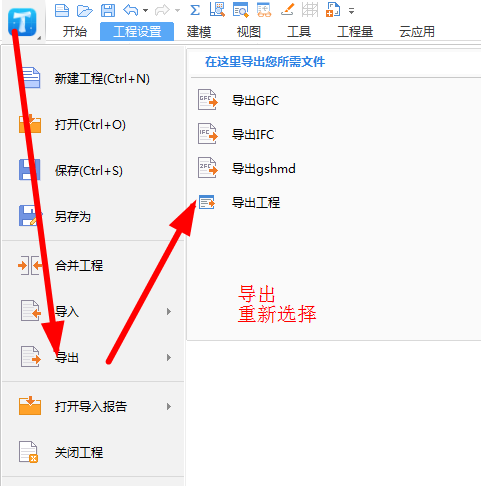Click the window-with-magnifier icon, second after the sigma icon

241,10
